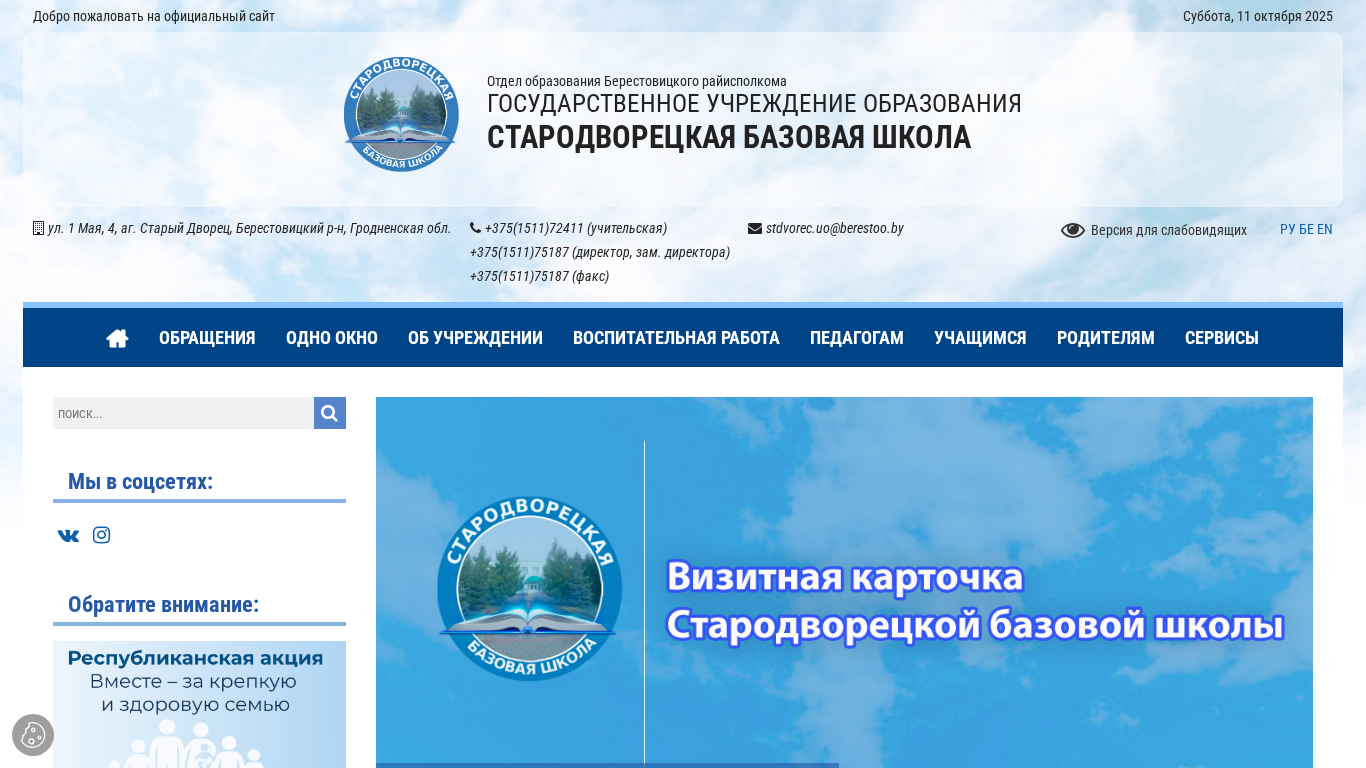Image resolution: width=1366 pixels, height=768 pixels.
Task: Switch site language to РУ
Action: tap(1288, 229)
